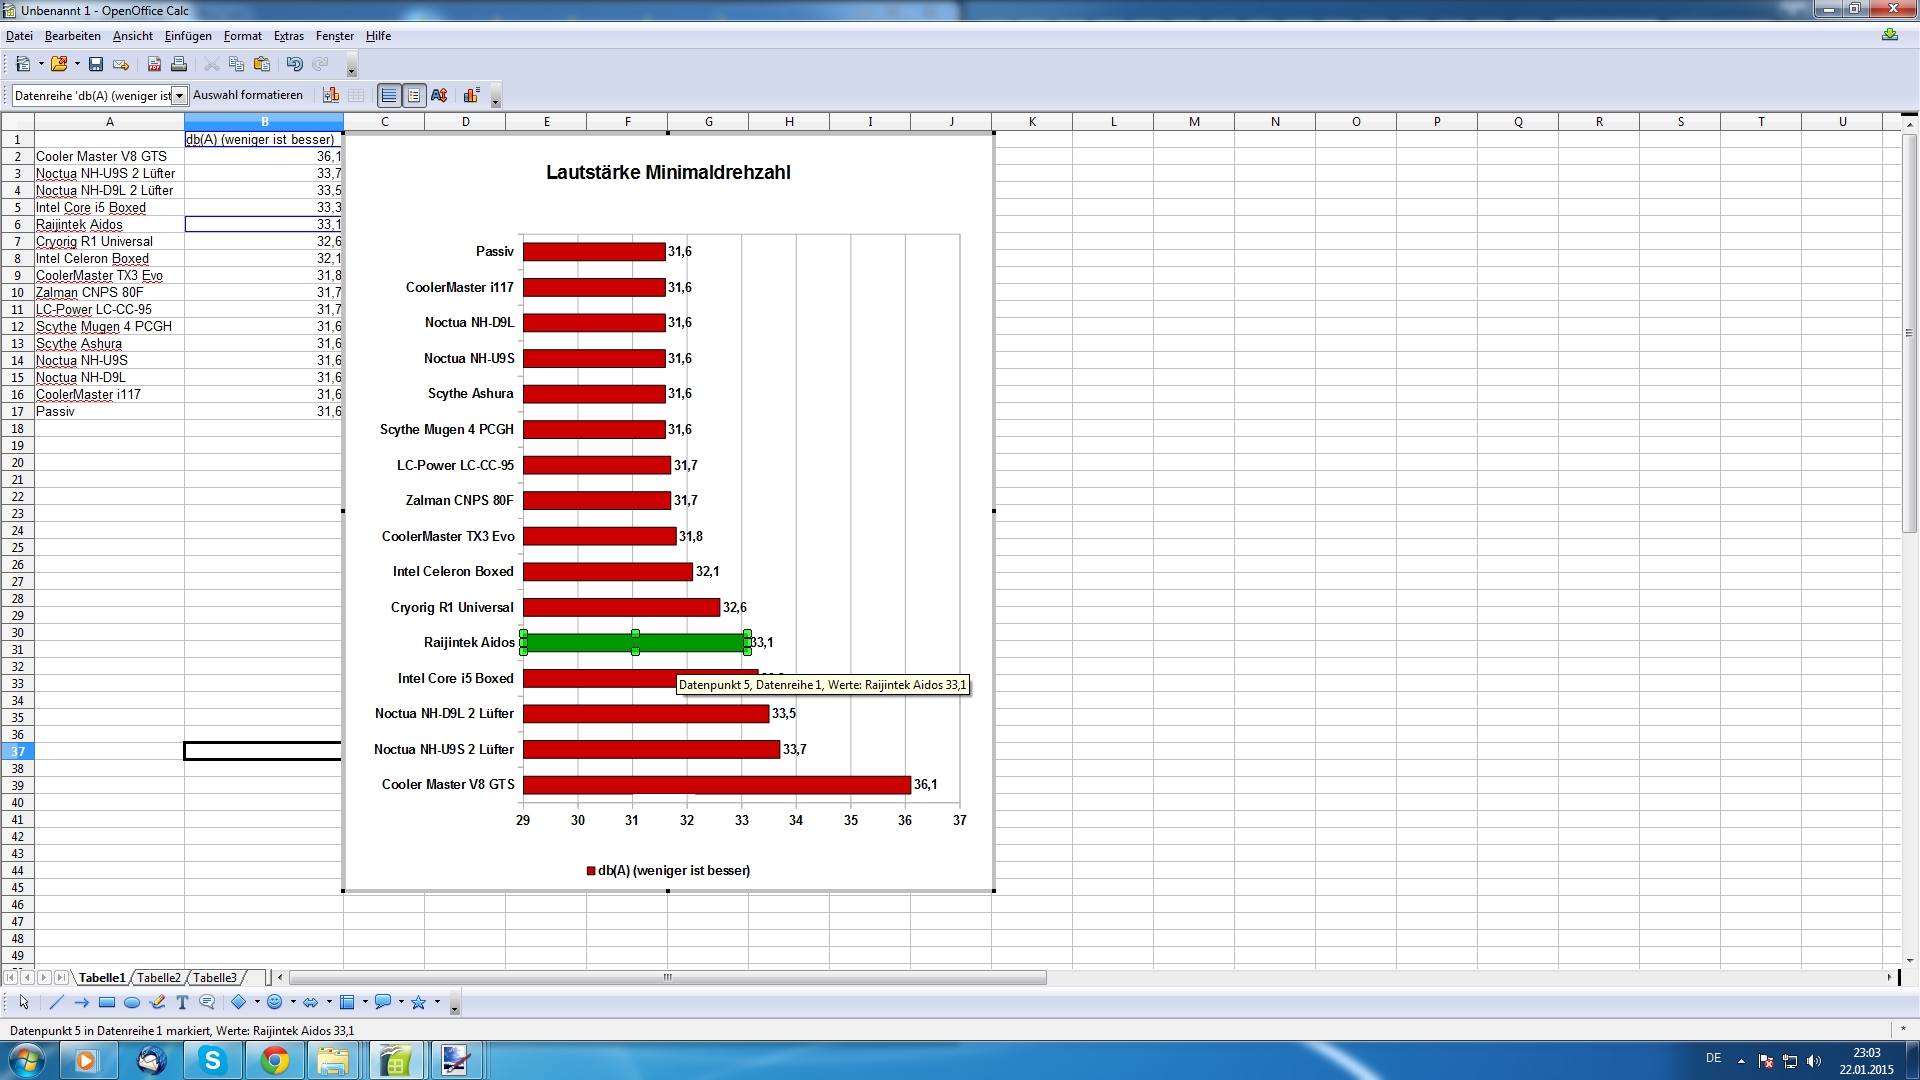Click the vertical scrollbar thumb
The height and width of the screenshot is (1080, 1920).
(1909, 333)
